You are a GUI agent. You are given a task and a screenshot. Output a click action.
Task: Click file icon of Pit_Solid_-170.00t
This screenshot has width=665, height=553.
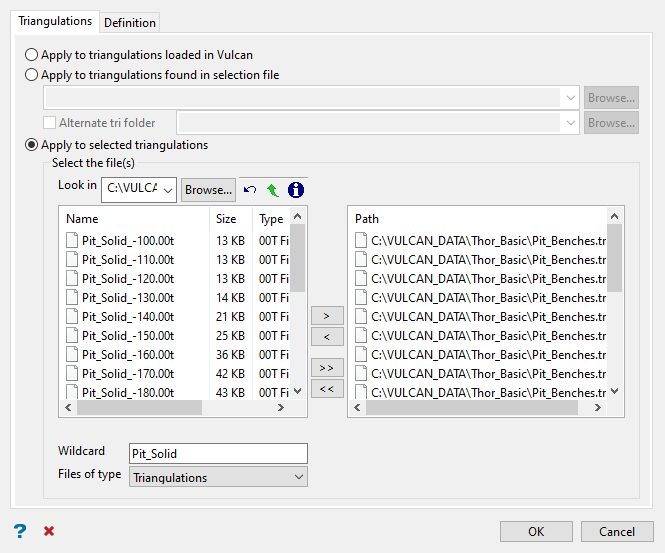pyautogui.click(x=72, y=373)
